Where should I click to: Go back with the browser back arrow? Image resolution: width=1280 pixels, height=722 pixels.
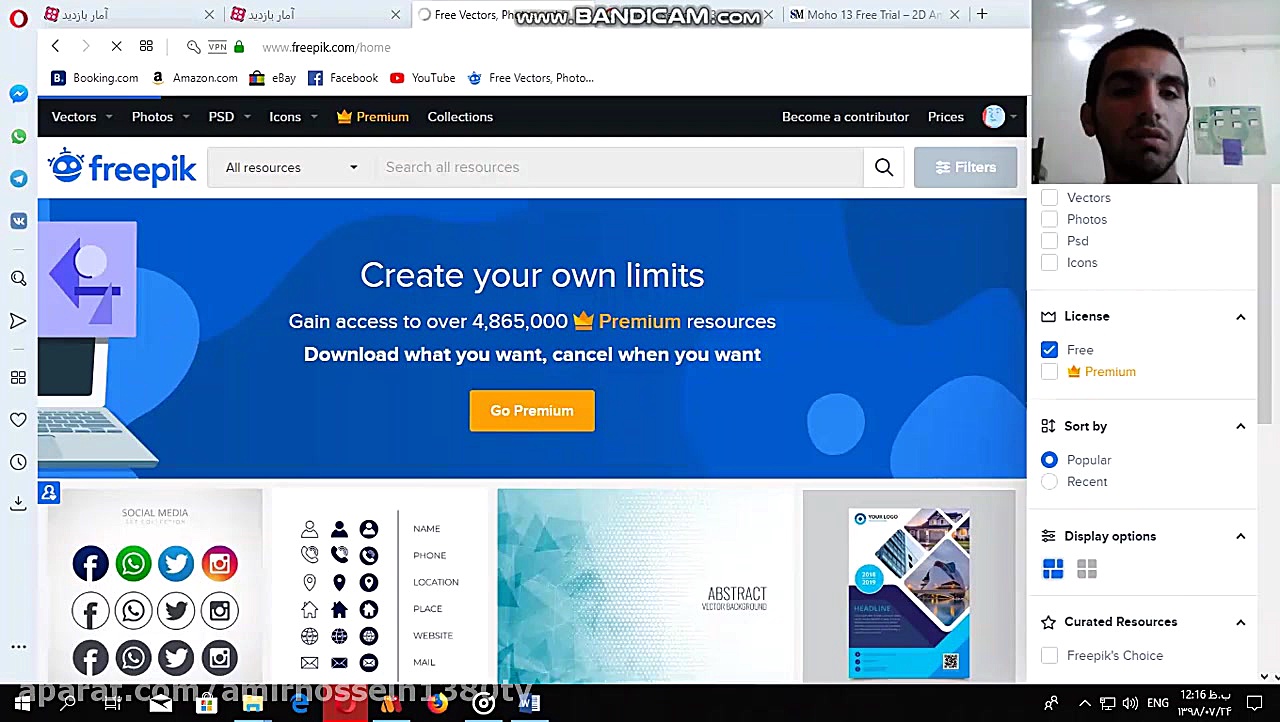pos(55,46)
